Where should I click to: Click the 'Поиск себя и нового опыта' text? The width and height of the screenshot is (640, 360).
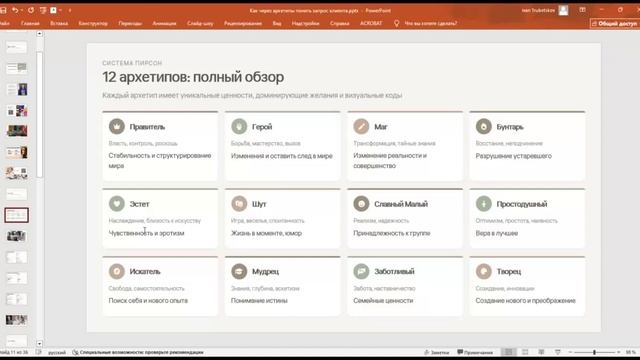(148, 300)
